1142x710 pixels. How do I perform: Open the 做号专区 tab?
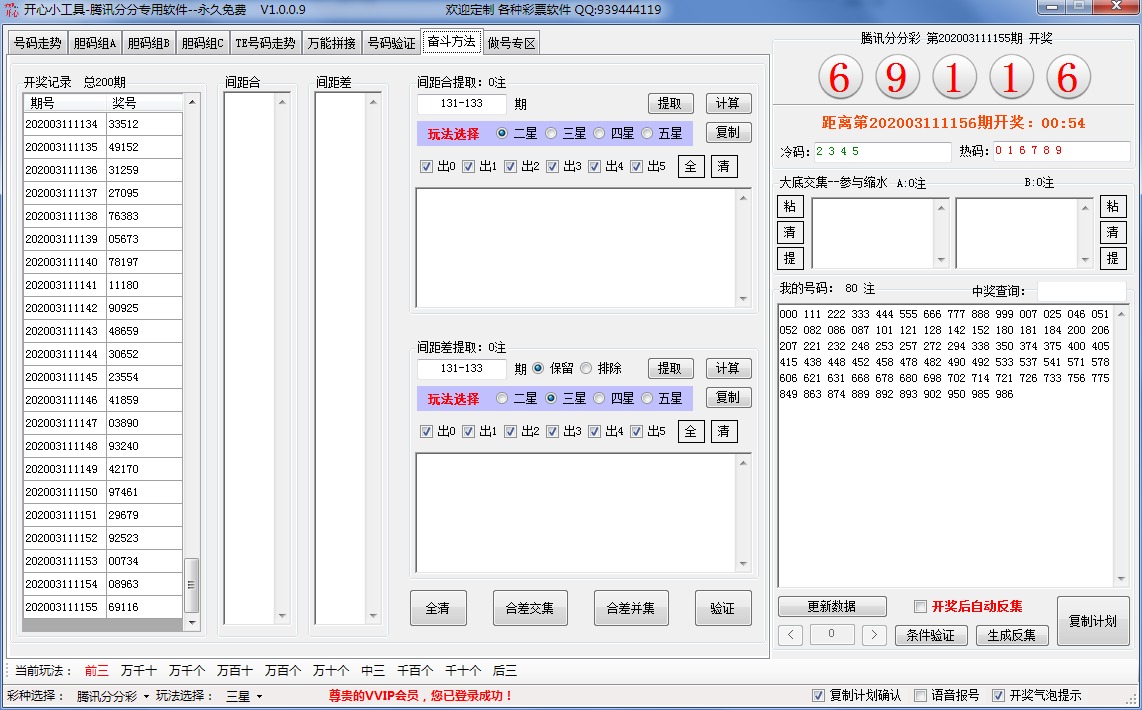pos(512,43)
